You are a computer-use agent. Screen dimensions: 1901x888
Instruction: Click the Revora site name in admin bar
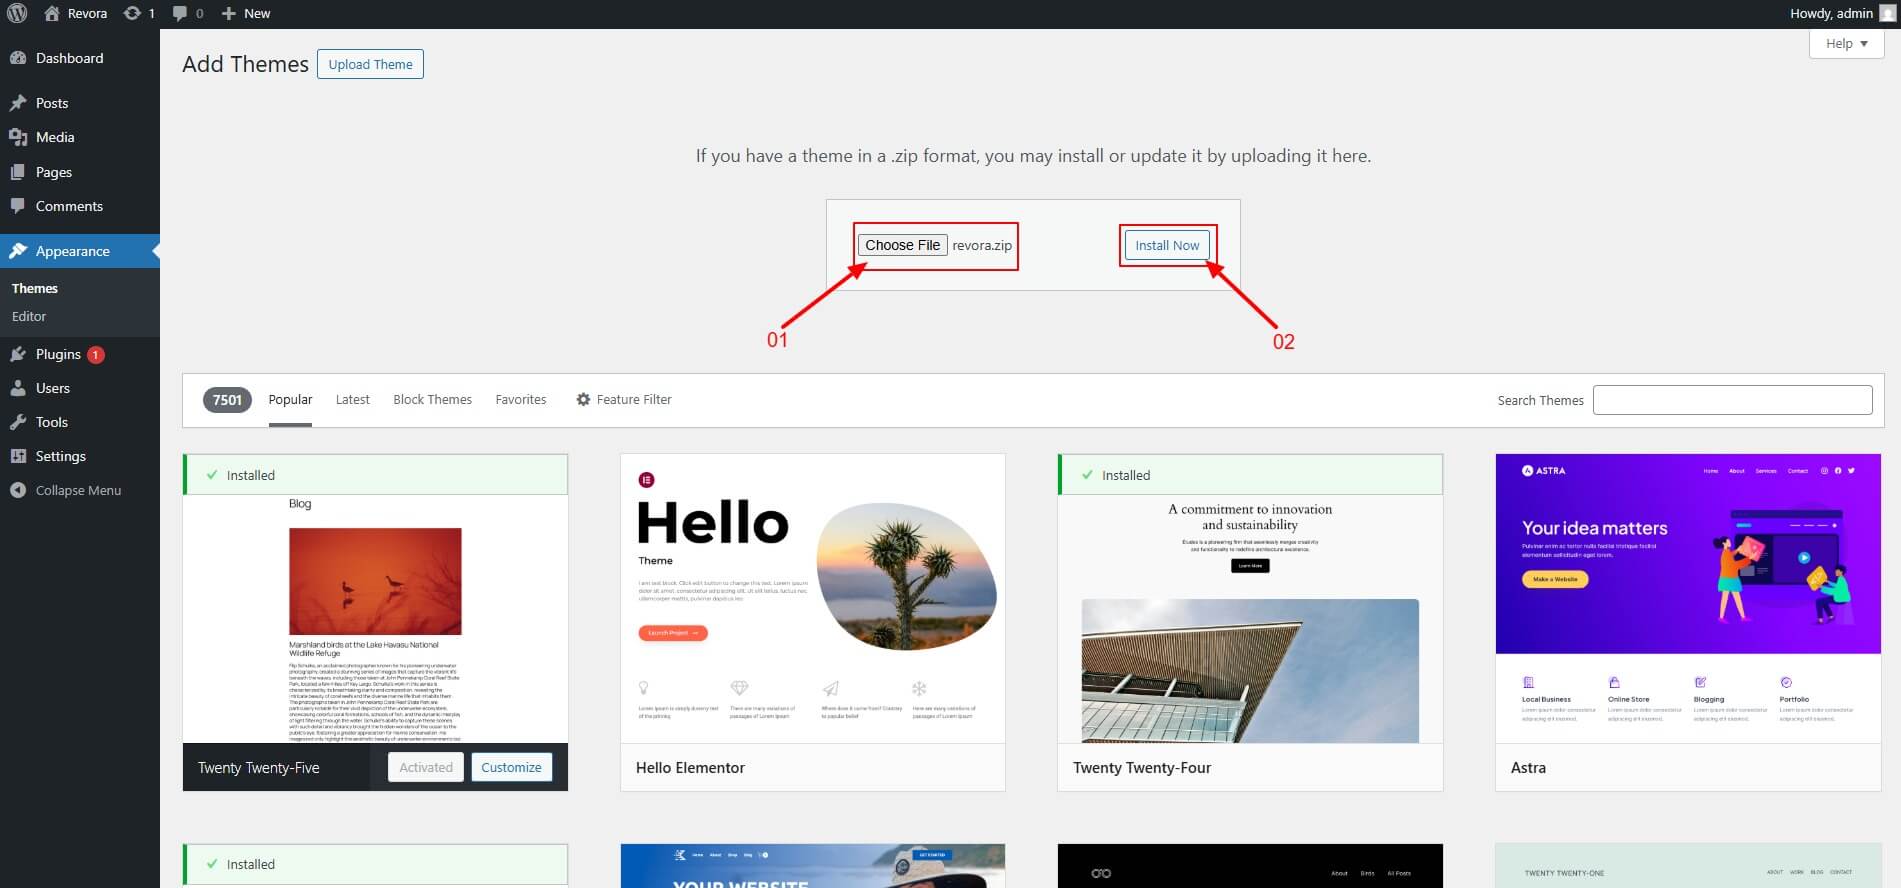87,13
